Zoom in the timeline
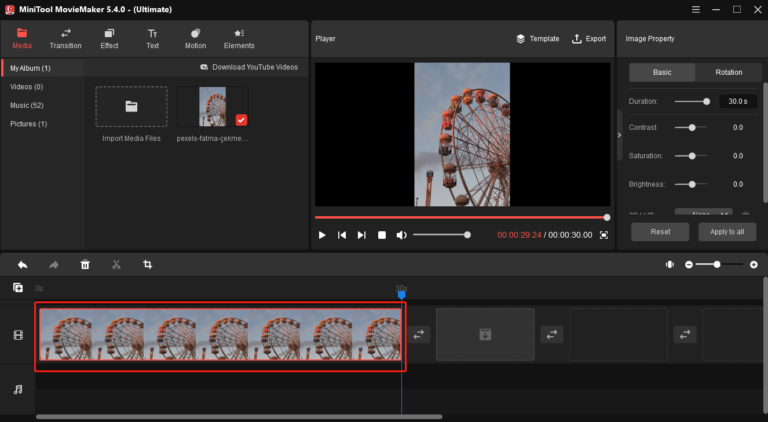 (753, 264)
